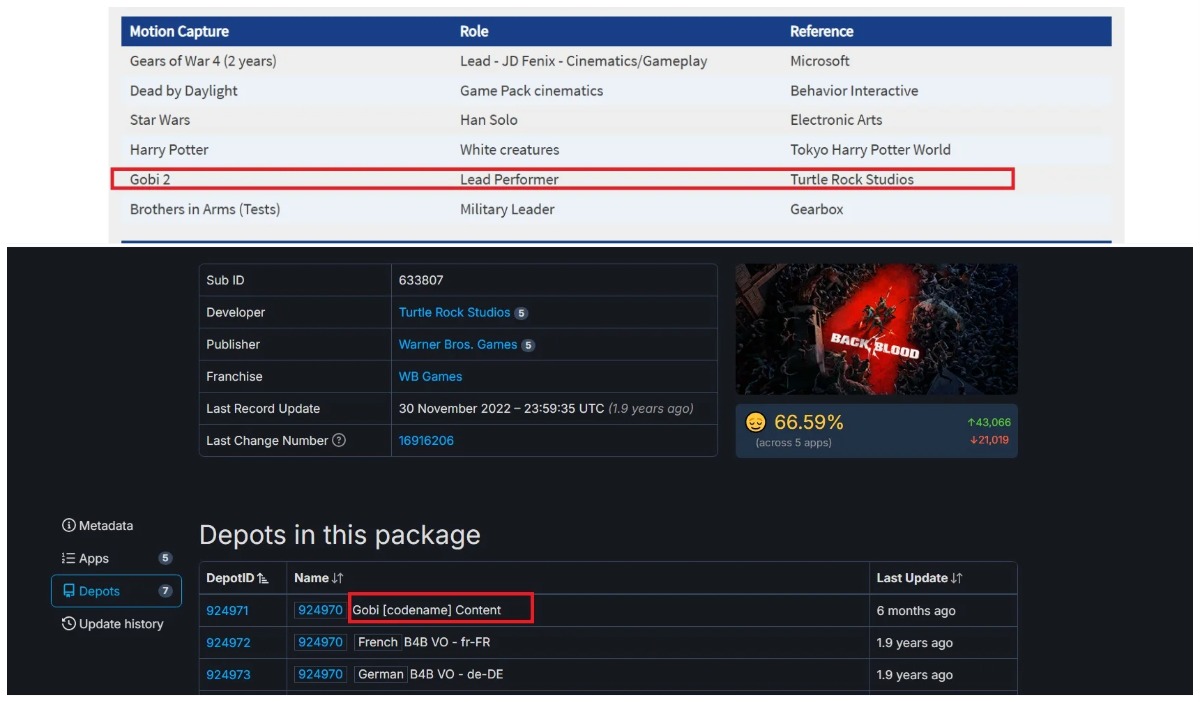The width and height of the screenshot is (1200, 702).
Task: Sort depots by Last Update column
Action: pyautogui.click(x=919, y=578)
